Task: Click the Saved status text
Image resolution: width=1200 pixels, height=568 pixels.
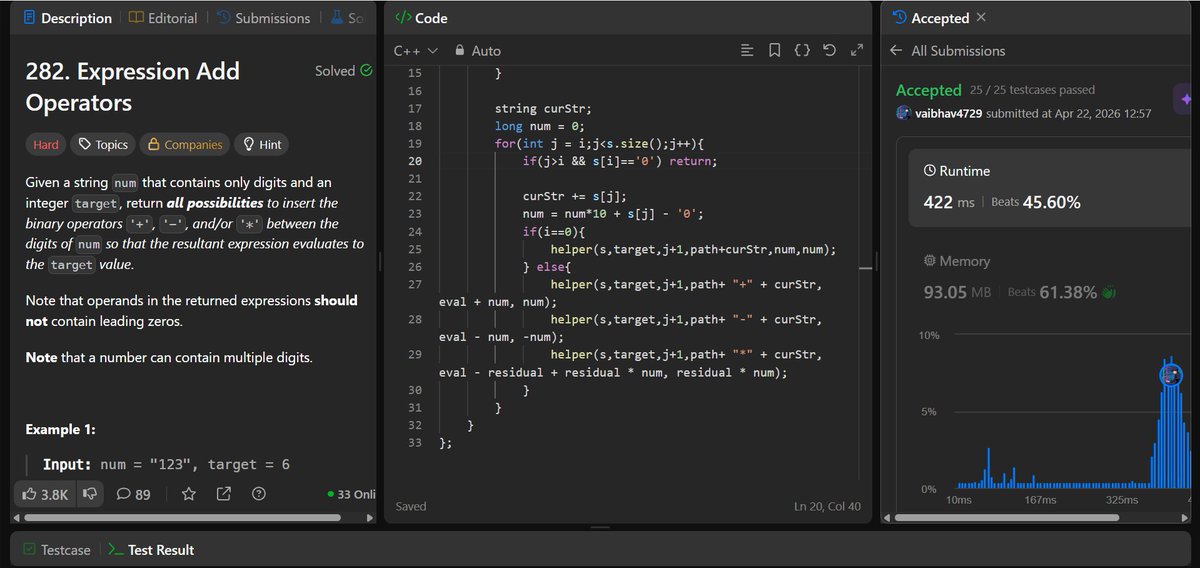Action: (x=411, y=507)
